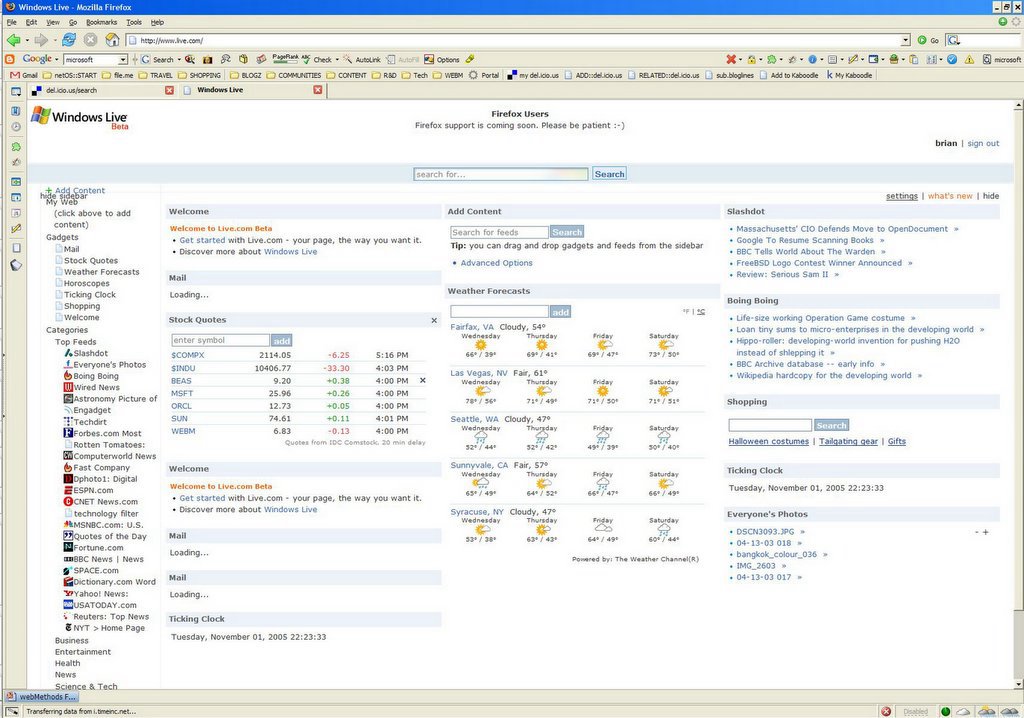Click Halloween costumes shopping link

click(x=769, y=441)
